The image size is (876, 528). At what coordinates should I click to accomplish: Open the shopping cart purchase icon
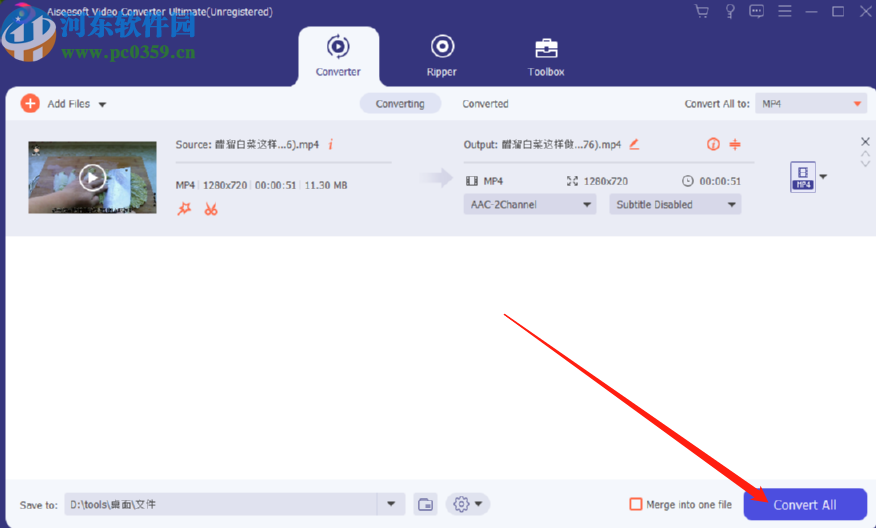pos(702,11)
